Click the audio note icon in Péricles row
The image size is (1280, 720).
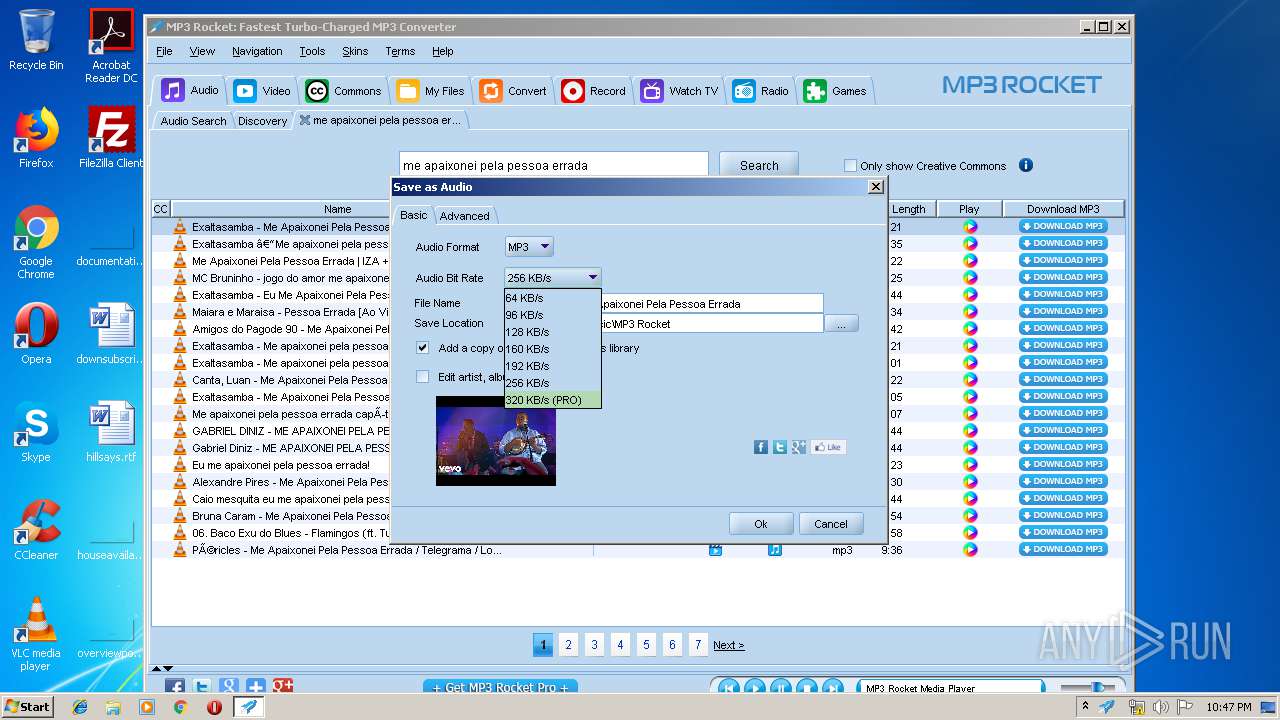point(775,550)
